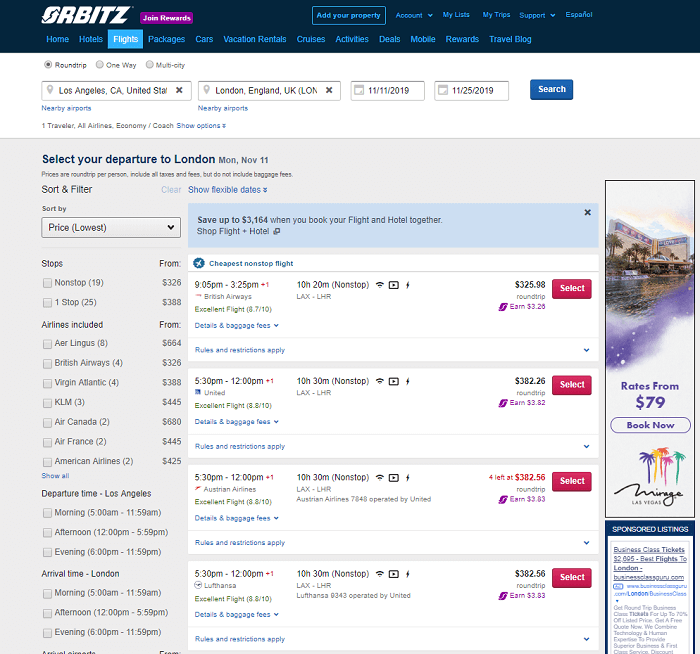Open Nearby airports under Los Angeles
700x654 pixels.
(66, 108)
